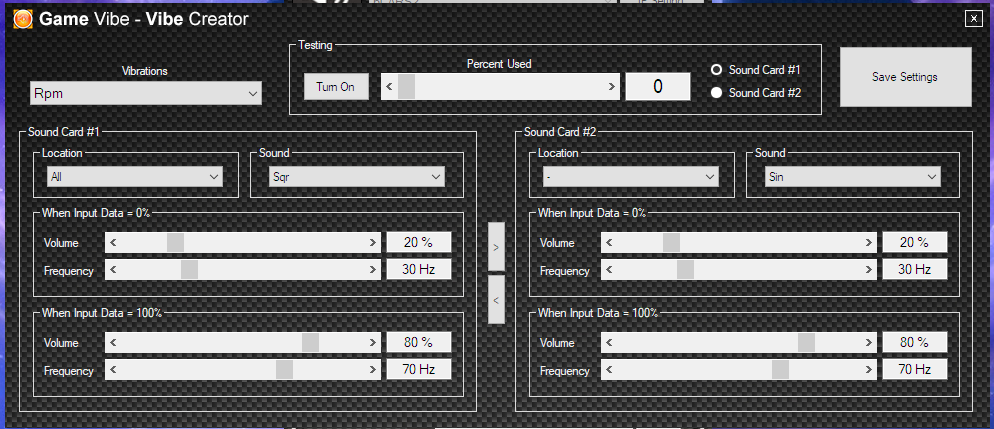Click Sound Card #2 100% Volume field showing 80 %
This screenshot has height=429, width=994.
pos(915,342)
